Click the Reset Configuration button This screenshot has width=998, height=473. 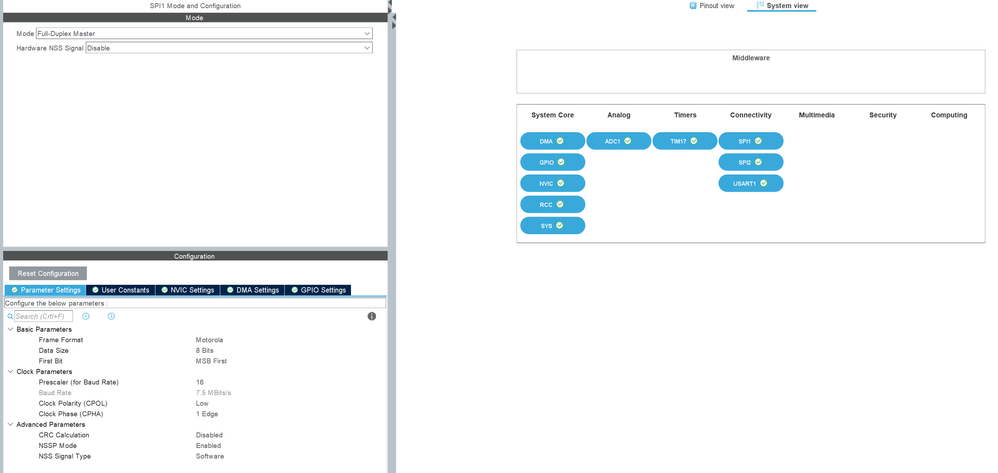(x=48, y=274)
